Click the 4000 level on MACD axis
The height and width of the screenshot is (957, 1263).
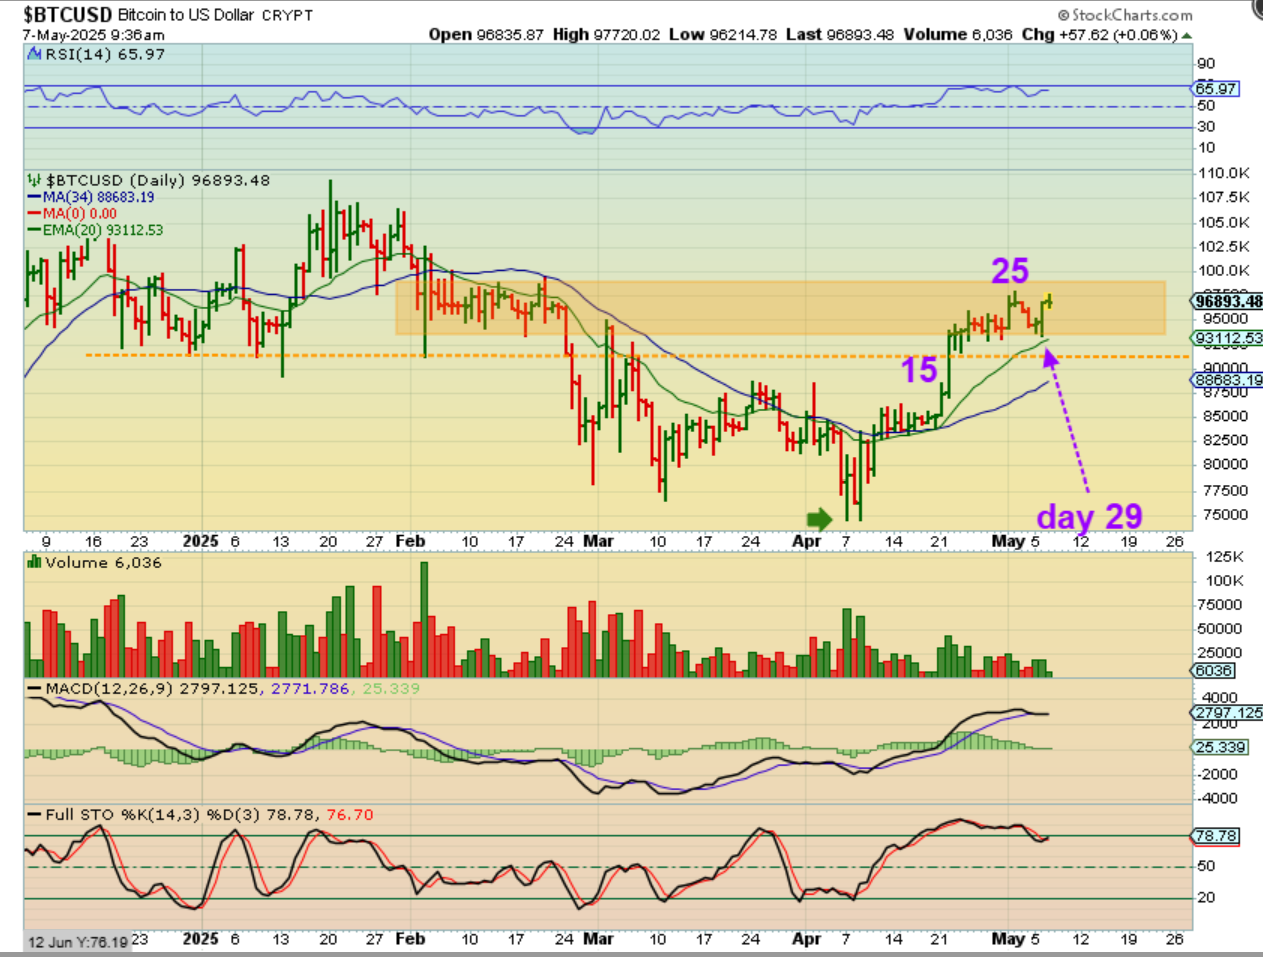tap(1220, 697)
